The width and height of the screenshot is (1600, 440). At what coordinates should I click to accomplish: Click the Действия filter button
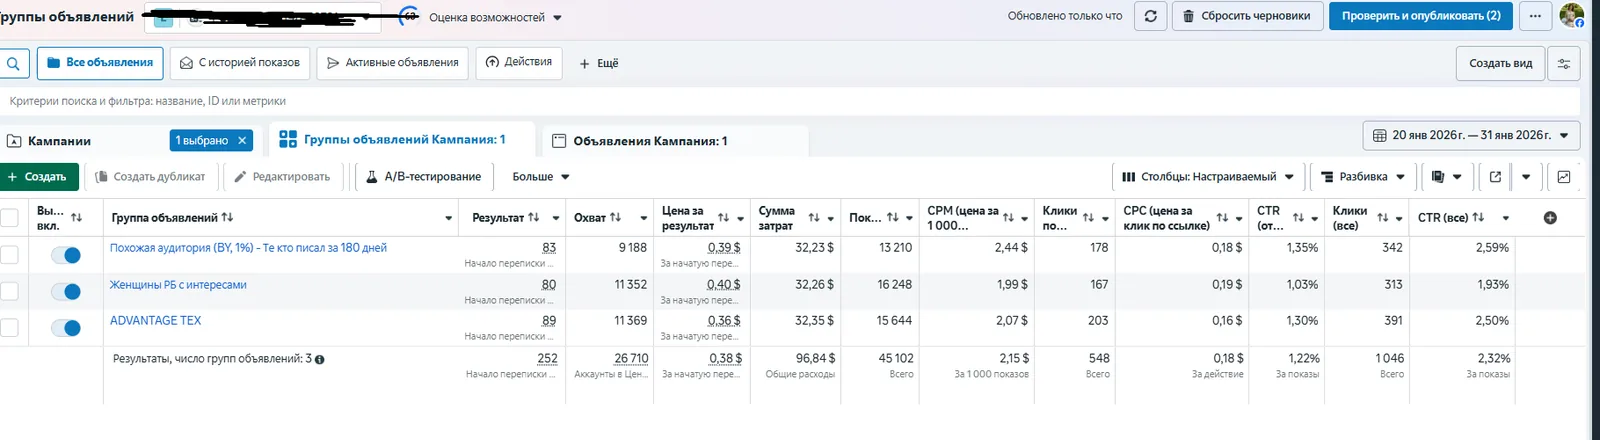519,62
